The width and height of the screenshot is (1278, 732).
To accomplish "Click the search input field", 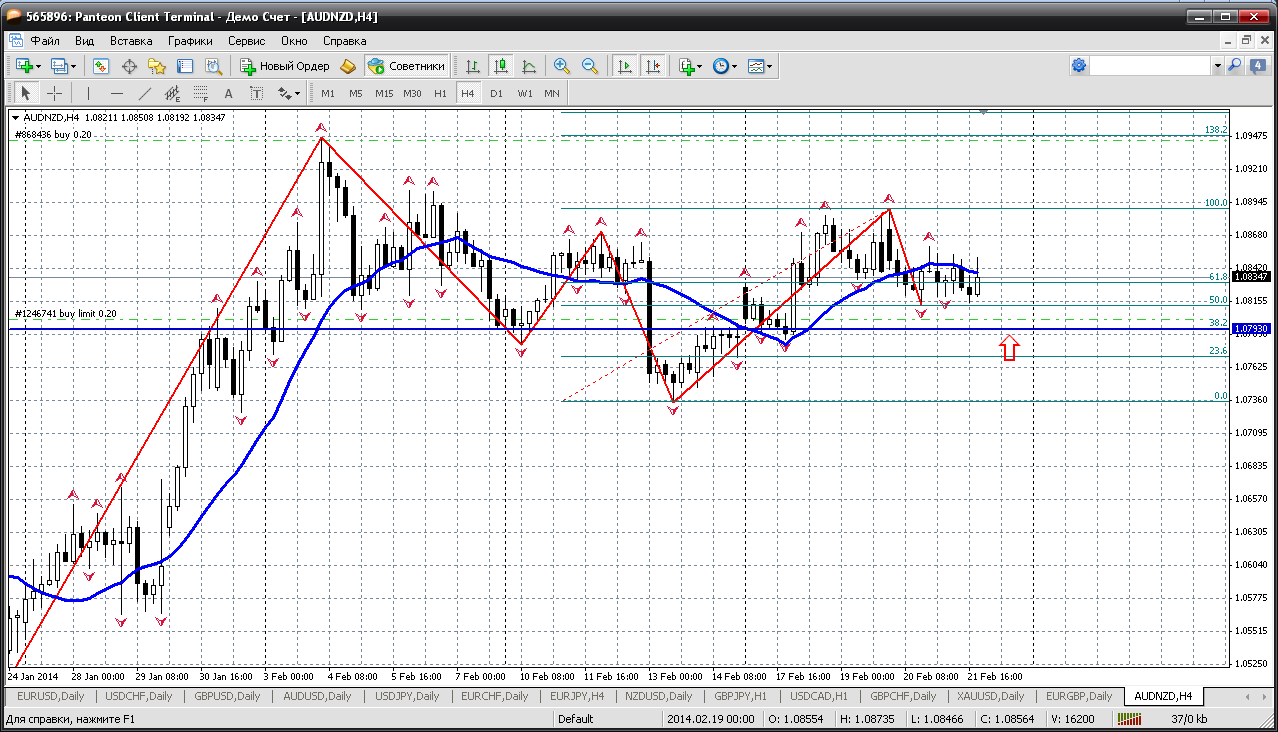I will [x=1150, y=65].
